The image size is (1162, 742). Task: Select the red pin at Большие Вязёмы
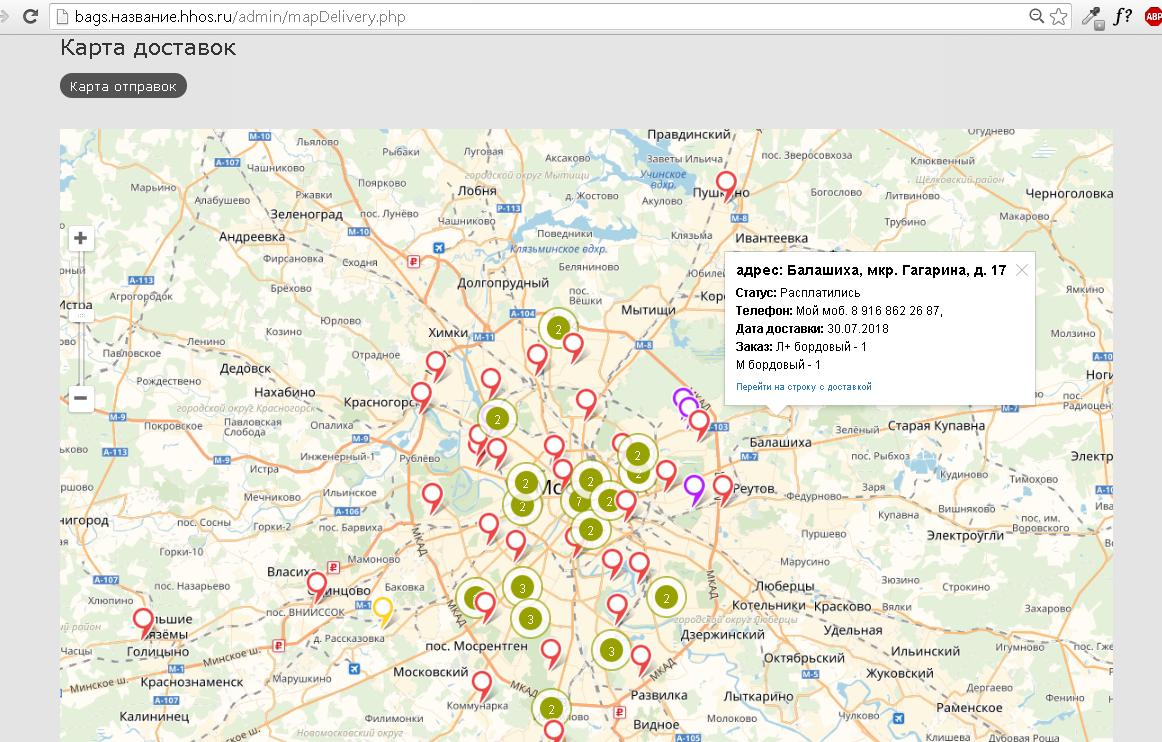144,621
